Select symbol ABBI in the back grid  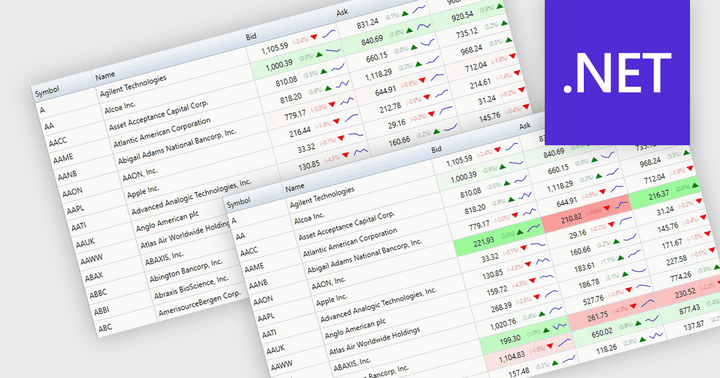pyautogui.click(x=101, y=311)
